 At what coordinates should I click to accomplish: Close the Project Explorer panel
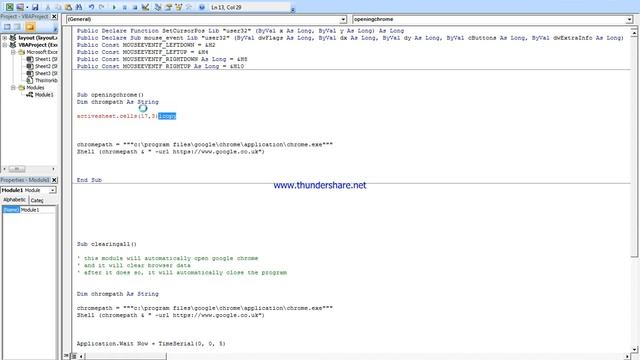(x=54, y=16)
